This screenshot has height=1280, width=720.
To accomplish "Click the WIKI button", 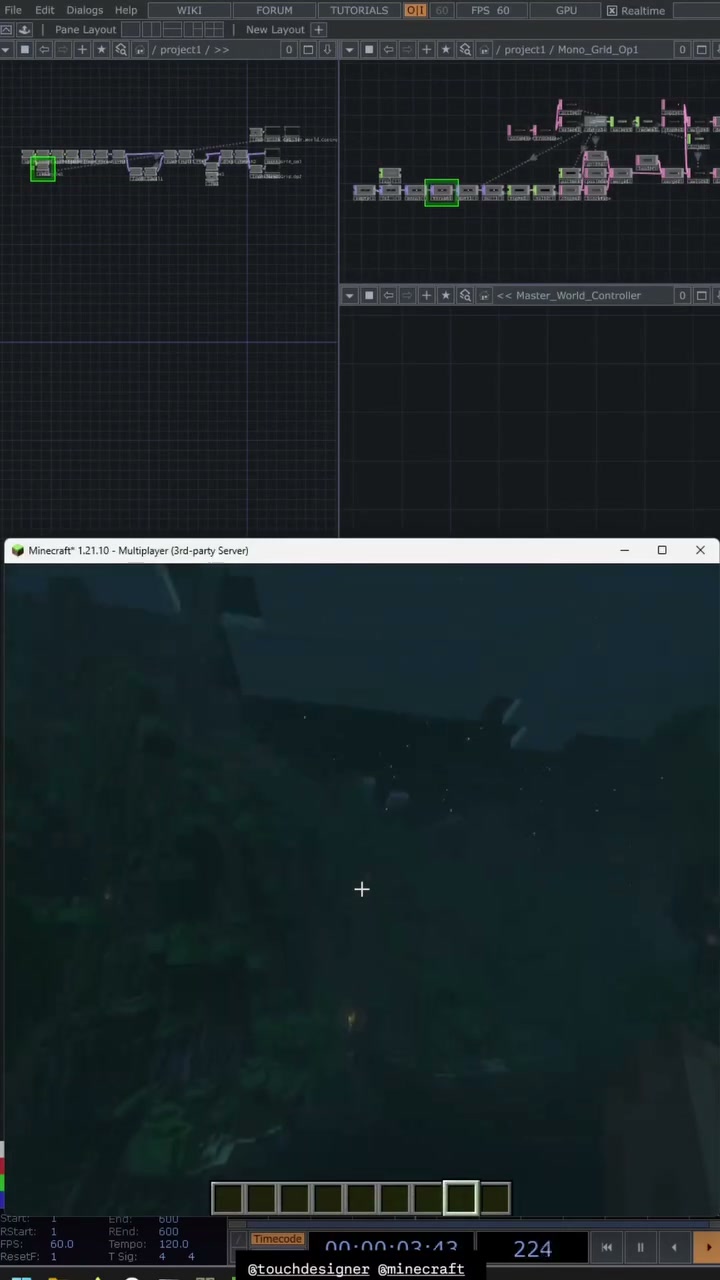I will click(189, 10).
